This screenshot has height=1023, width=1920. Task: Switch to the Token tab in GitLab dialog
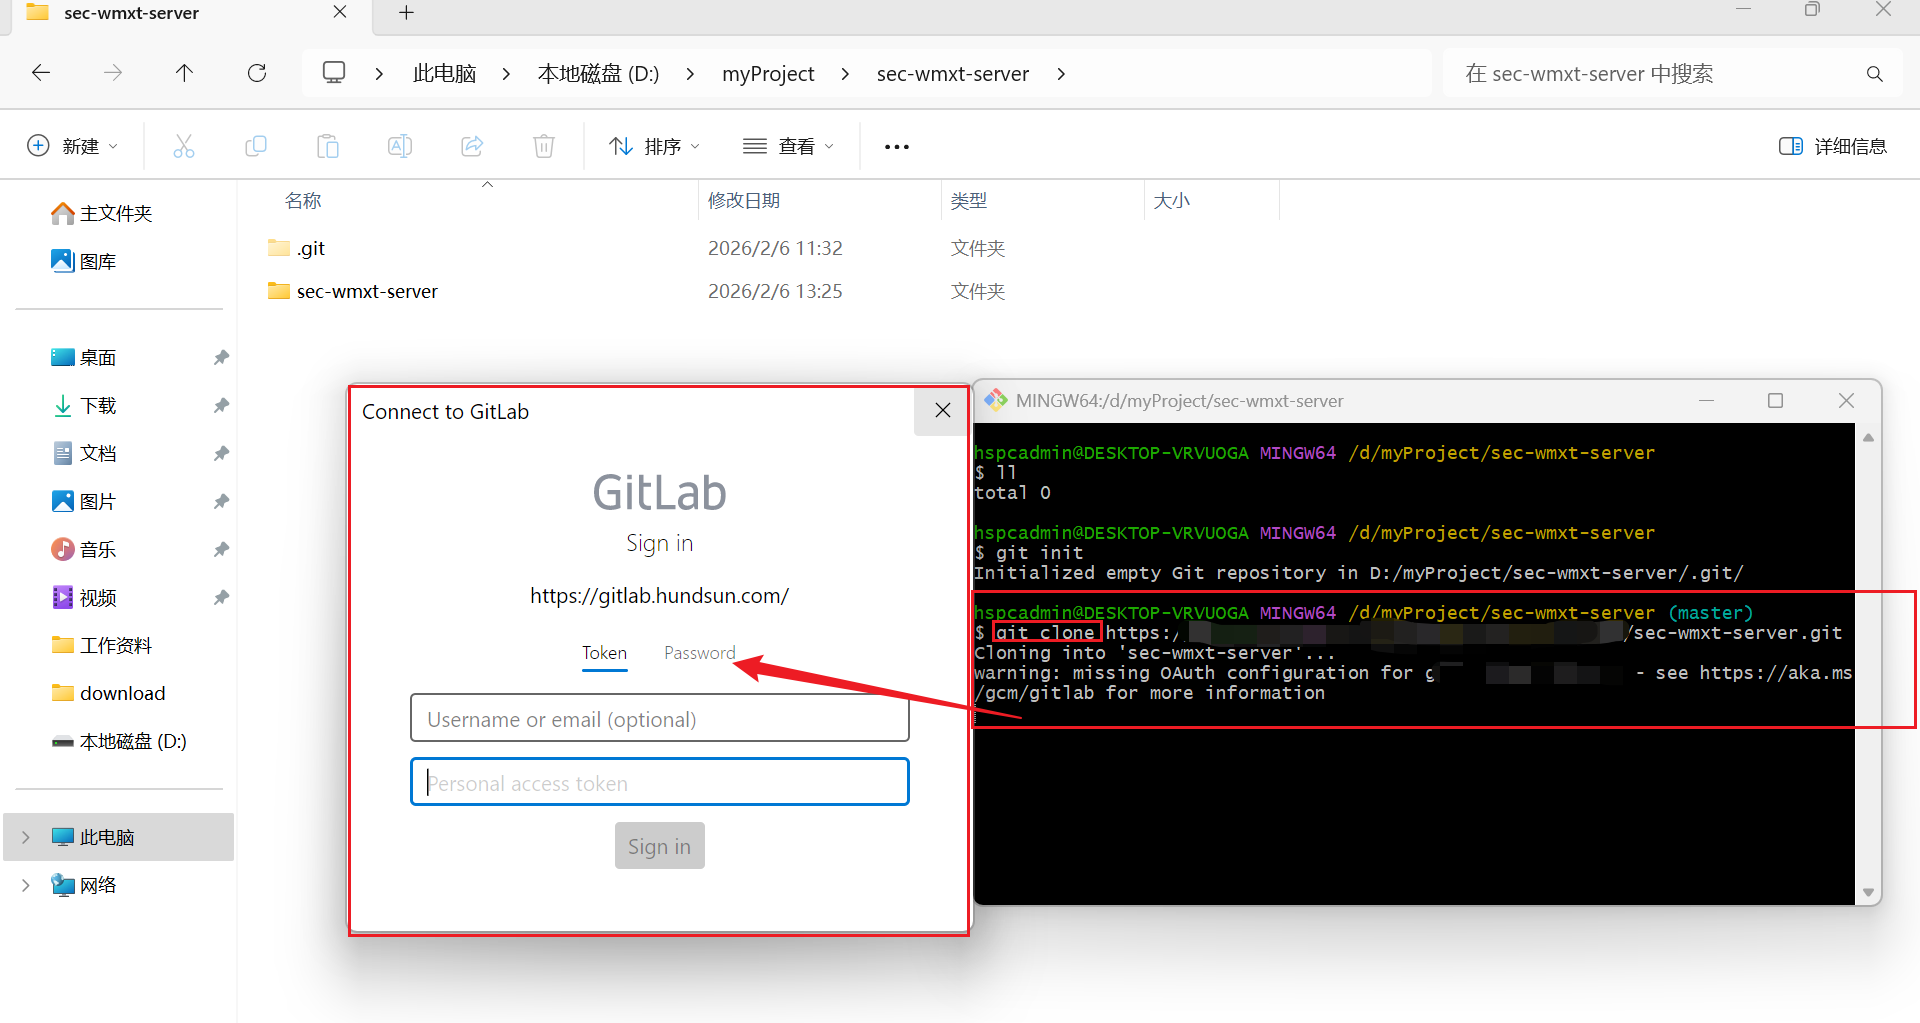click(604, 653)
